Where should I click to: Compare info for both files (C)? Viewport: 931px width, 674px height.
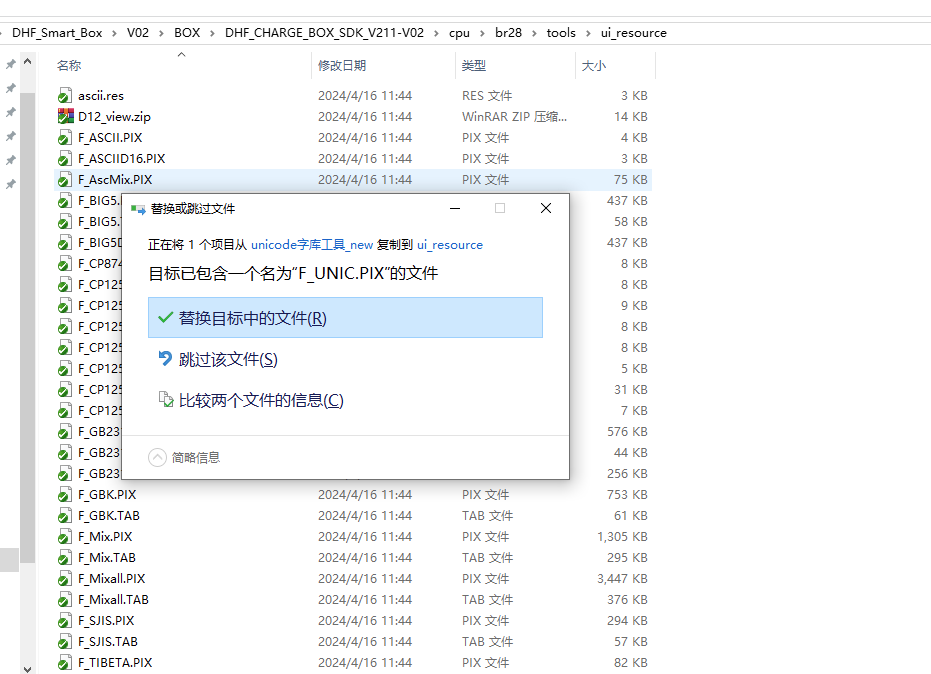(x=346, y=400)
